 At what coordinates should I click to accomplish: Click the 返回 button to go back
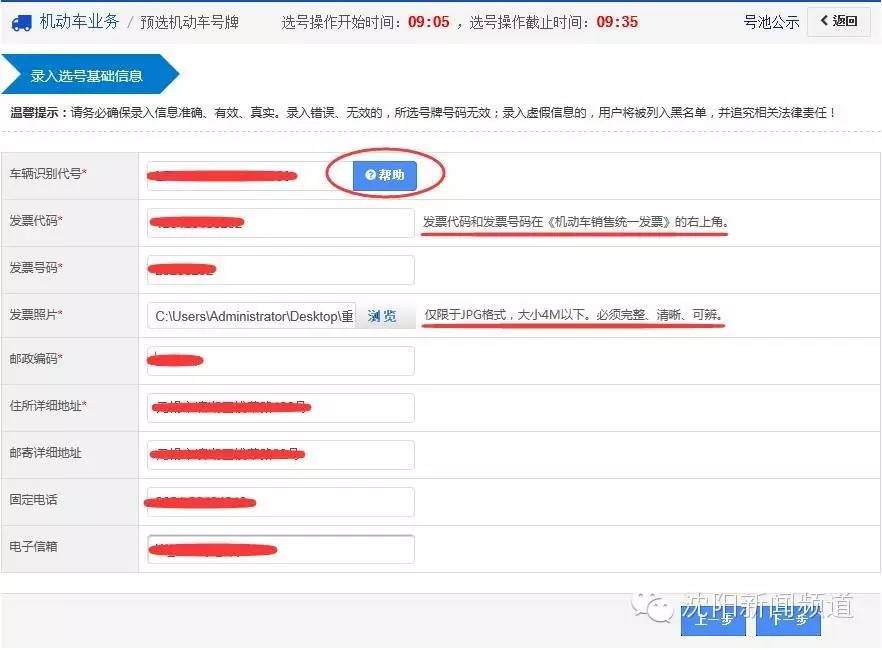(x=838, y=20)
